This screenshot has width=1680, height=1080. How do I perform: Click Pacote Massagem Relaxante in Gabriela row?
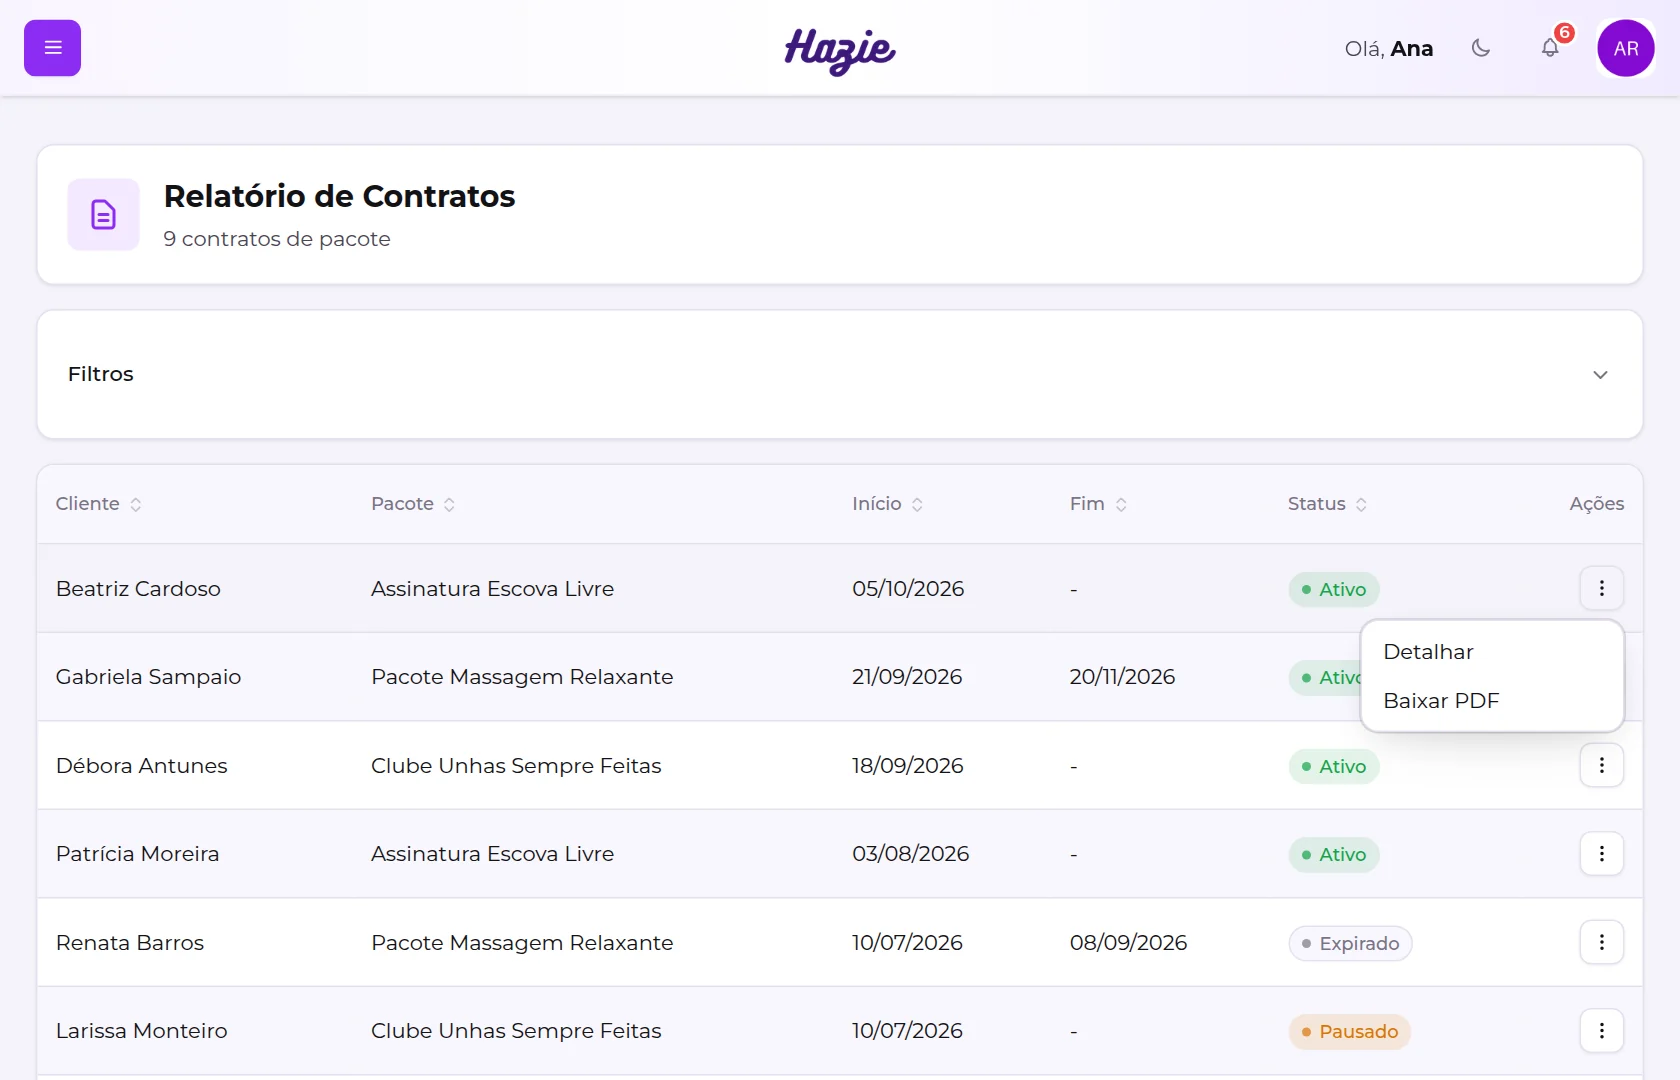(522, 677)
